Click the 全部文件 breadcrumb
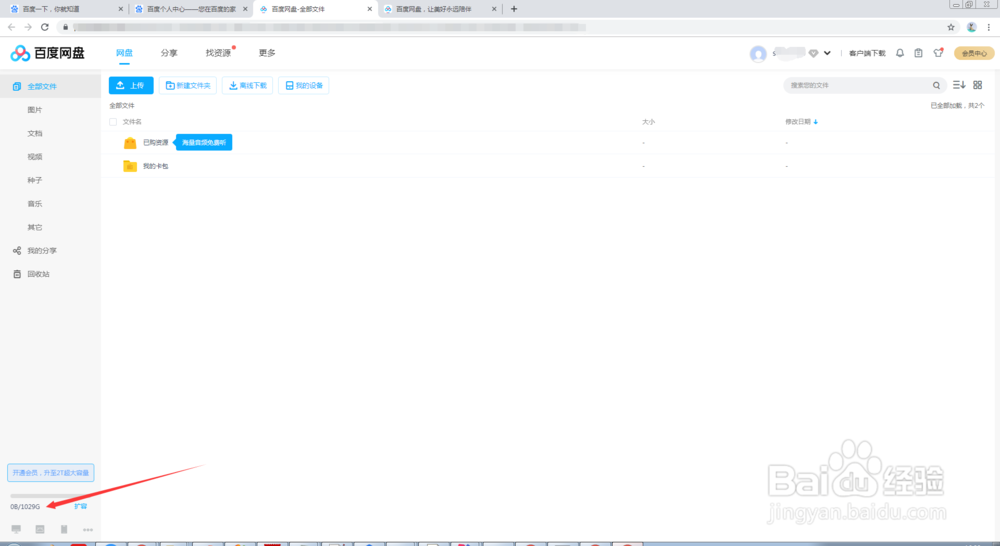The height and width of the screenshot is (546, 1000). point(122,106)
